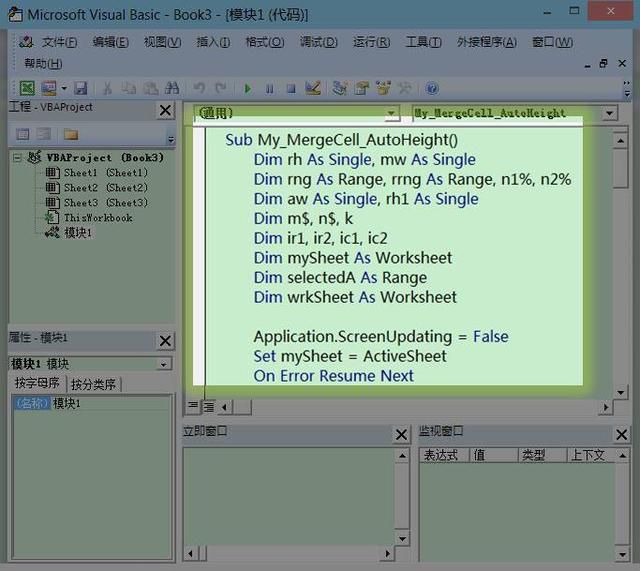Click the 类型 column header
Screen dimensions: 640x571
click(542, 455)
